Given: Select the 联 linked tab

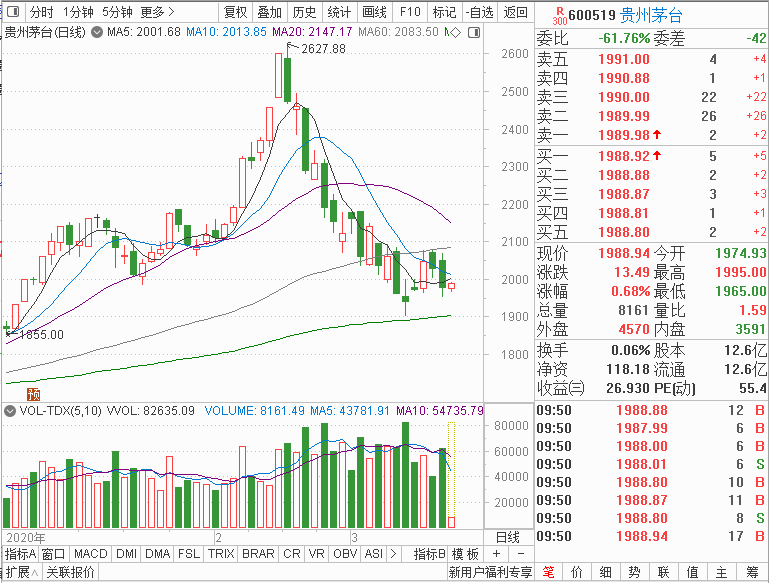Looking at the screenshot, I should (663, 572).
